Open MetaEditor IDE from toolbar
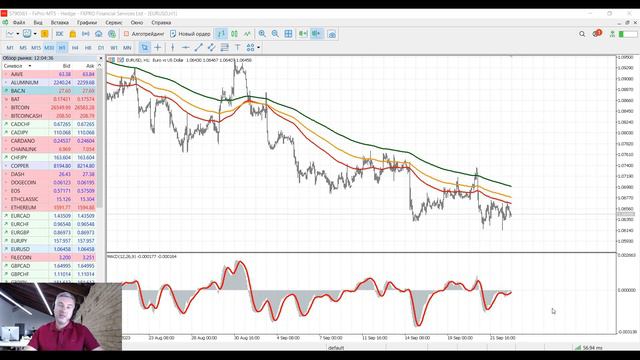Image resolution: width=640 pixels, height=360 pixels. coord(60,34)
